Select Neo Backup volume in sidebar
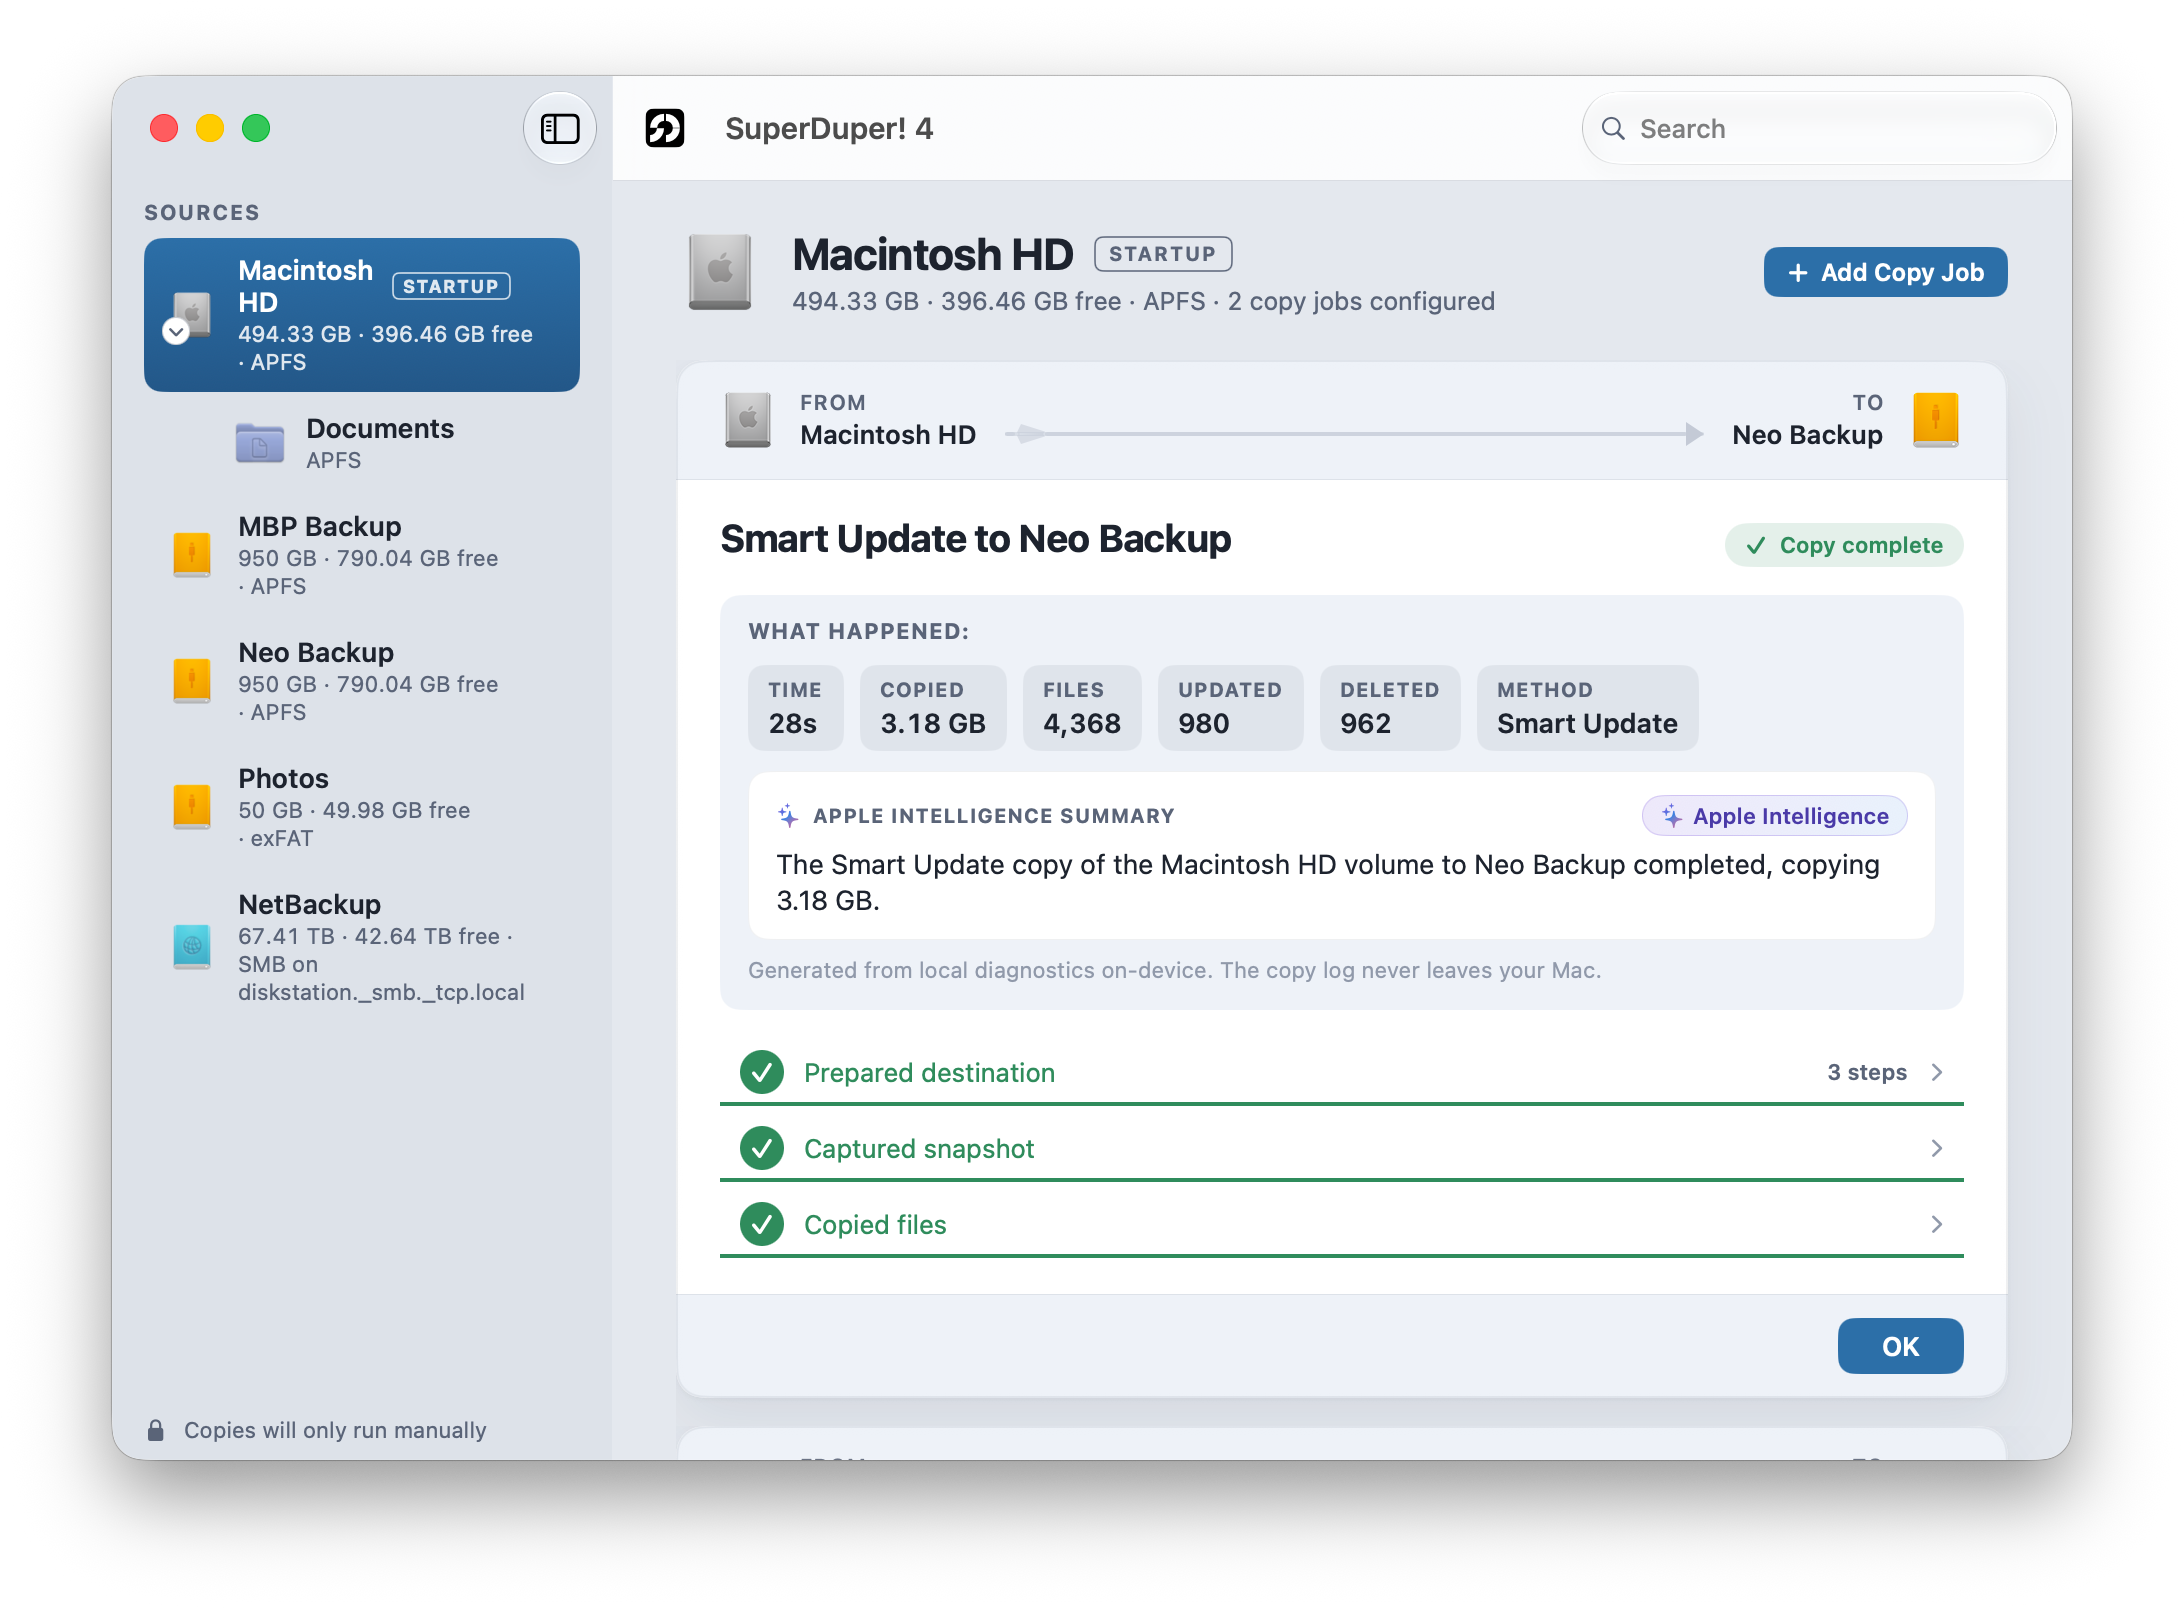The height and width of the screenshot is (1608, 2184). coord(362,681)
